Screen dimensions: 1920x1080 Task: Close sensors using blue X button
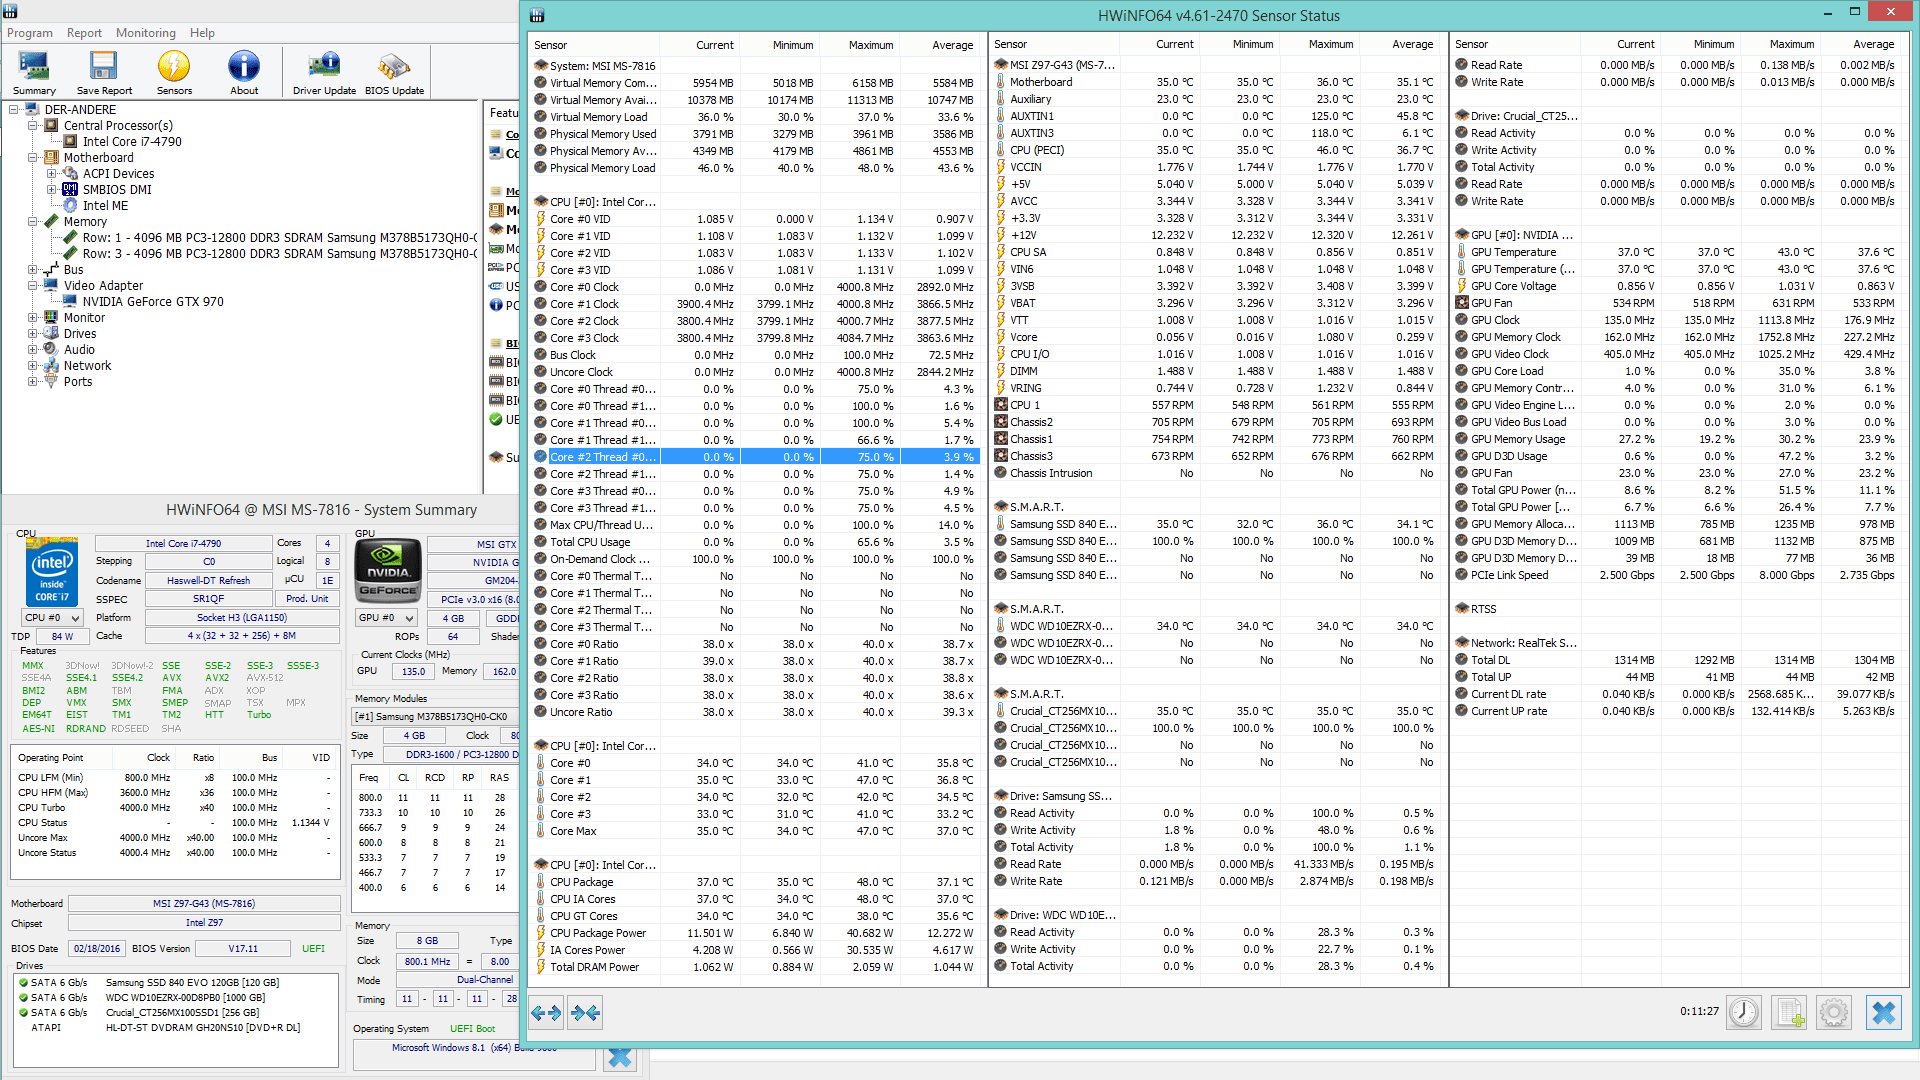click(1883, 1012)
